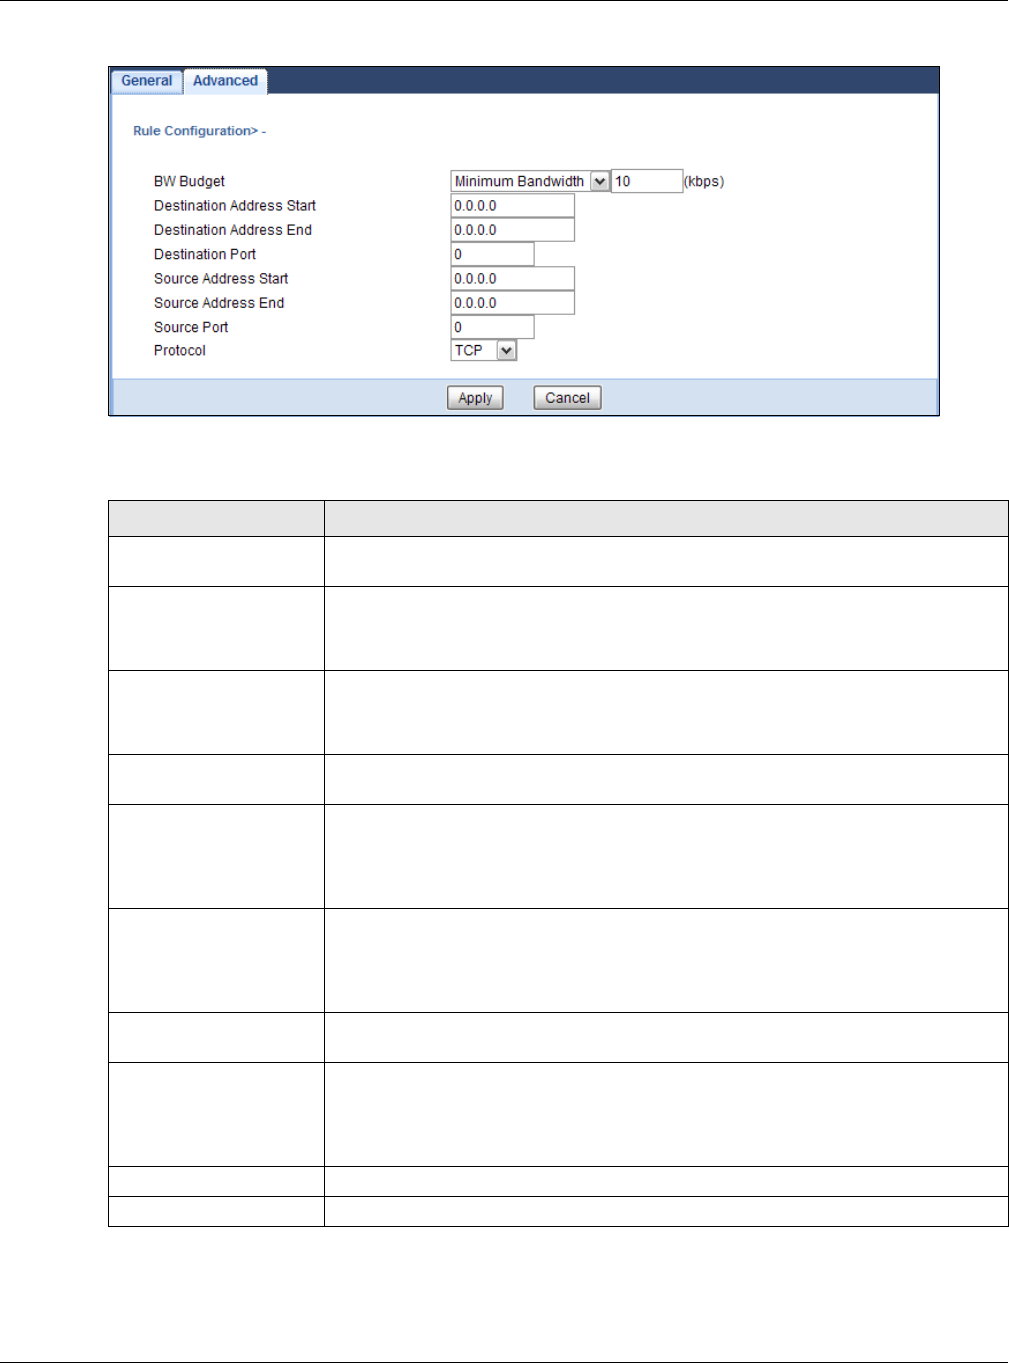Click the Destination Port label
This screenshot has height=1363, width=1009.
[x=205, y=254]
